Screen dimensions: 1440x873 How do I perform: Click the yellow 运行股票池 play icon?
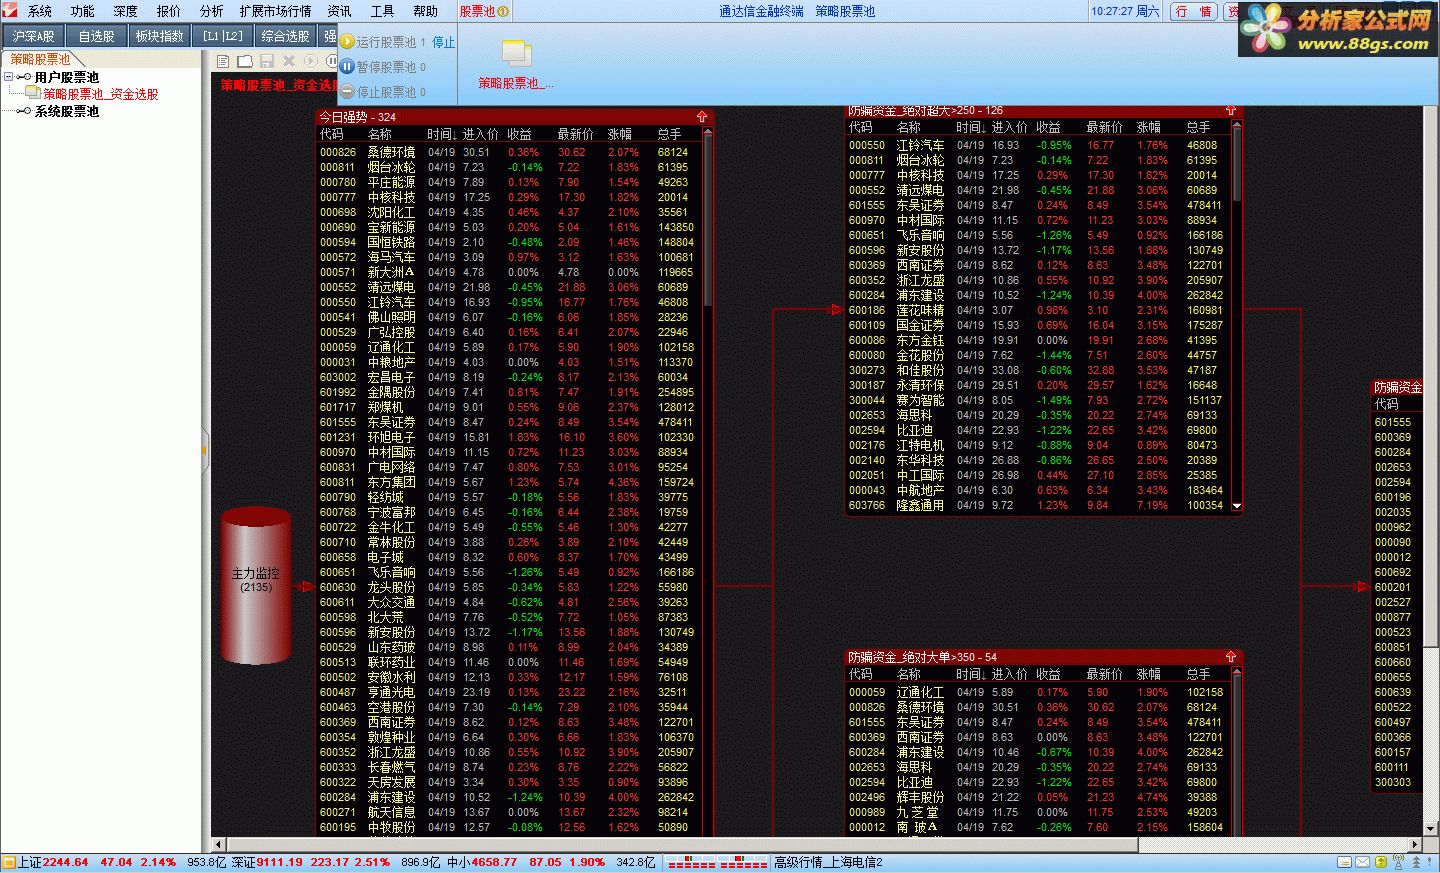tap(348, 42)
